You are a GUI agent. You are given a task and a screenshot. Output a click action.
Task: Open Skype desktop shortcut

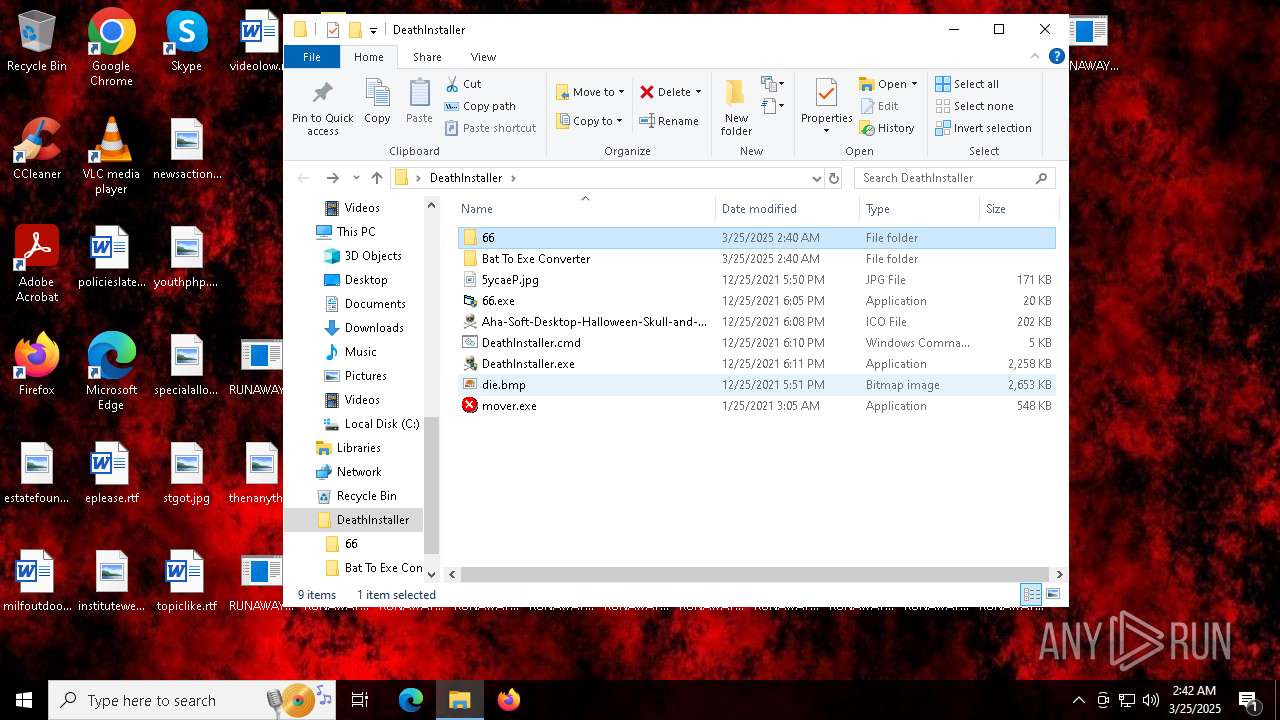point(186,42)
